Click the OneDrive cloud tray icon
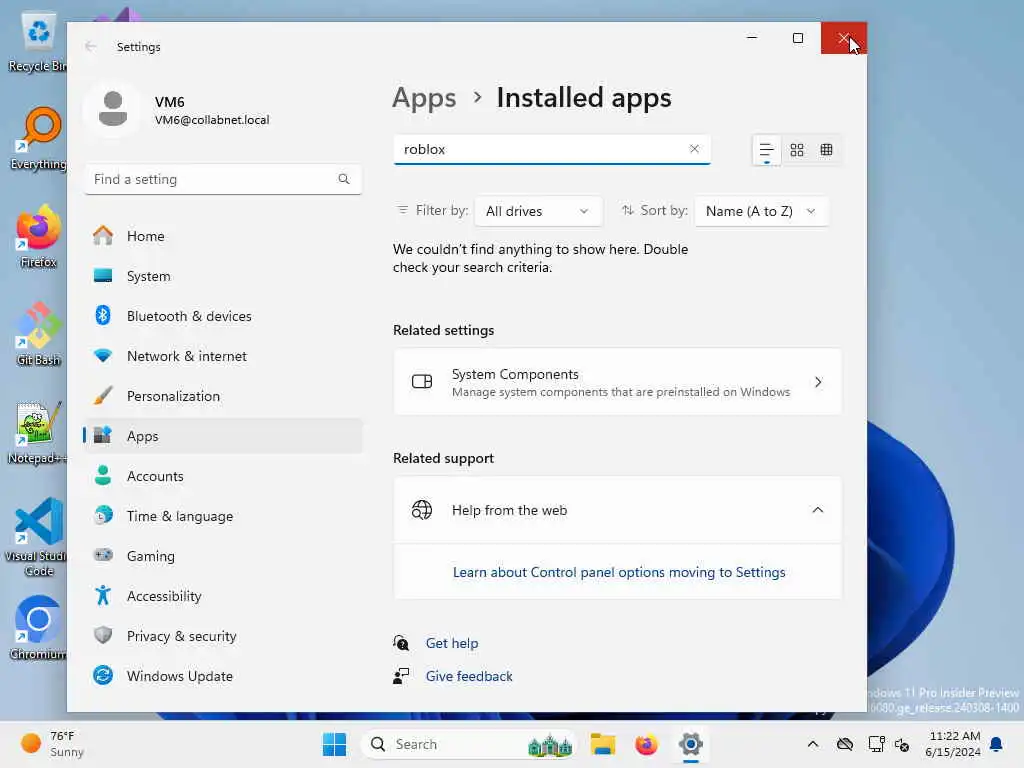 click(844, 744)
